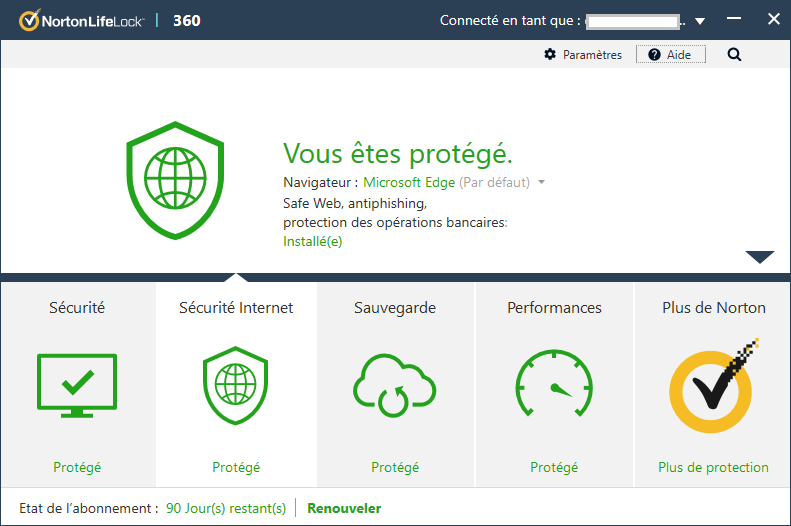The height and width of the screenshot is (526, 791).
Task: Select the Sauvegarde tab title
Action: click(x=395, y=308)
